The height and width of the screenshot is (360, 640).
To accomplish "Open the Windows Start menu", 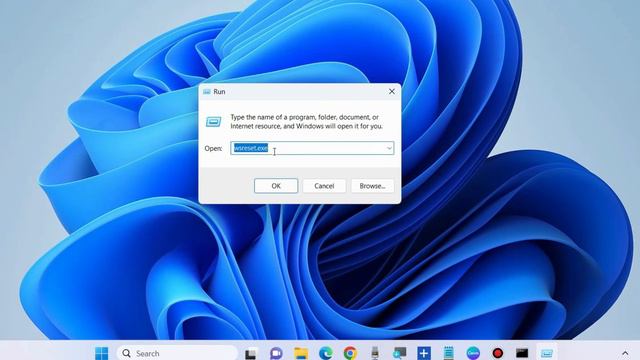I will [x=102, y=353].
